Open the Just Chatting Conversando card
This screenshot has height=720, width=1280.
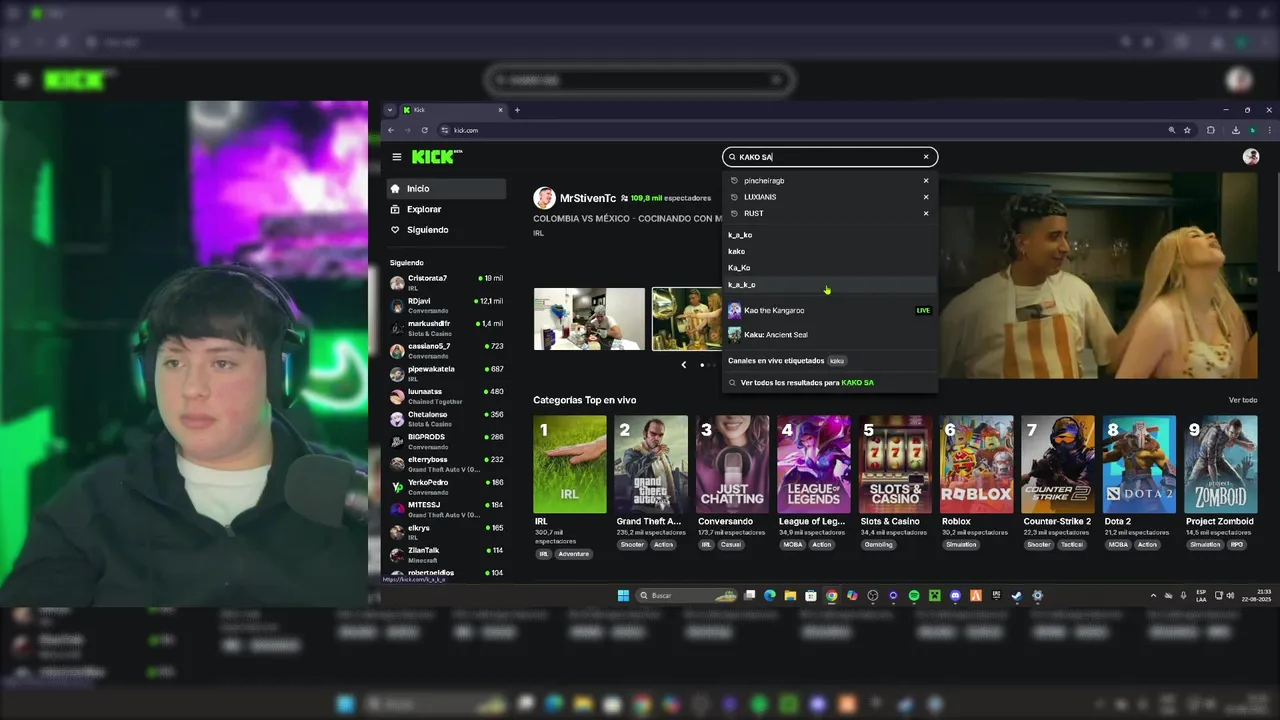tap(733, 464)
